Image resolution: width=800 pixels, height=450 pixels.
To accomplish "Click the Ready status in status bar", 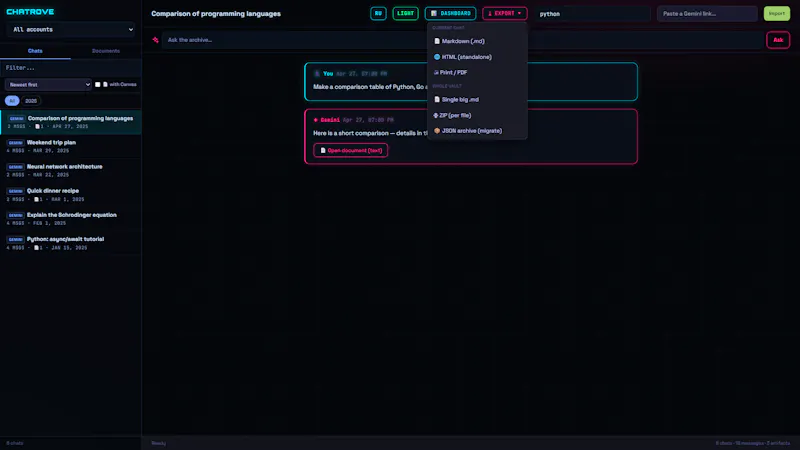I will click(x=159, y=443).
